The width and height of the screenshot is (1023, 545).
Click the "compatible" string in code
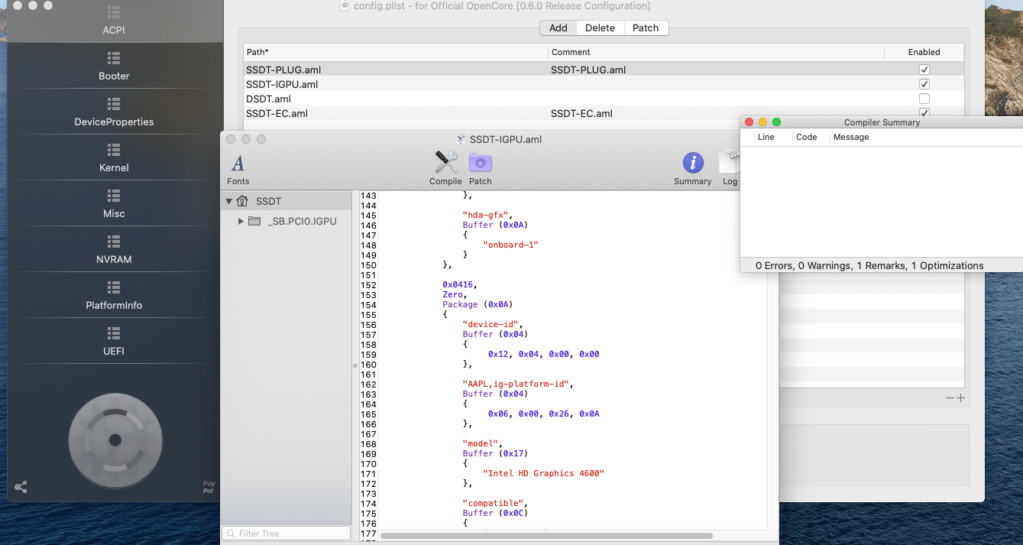click(x=495, y=503)
